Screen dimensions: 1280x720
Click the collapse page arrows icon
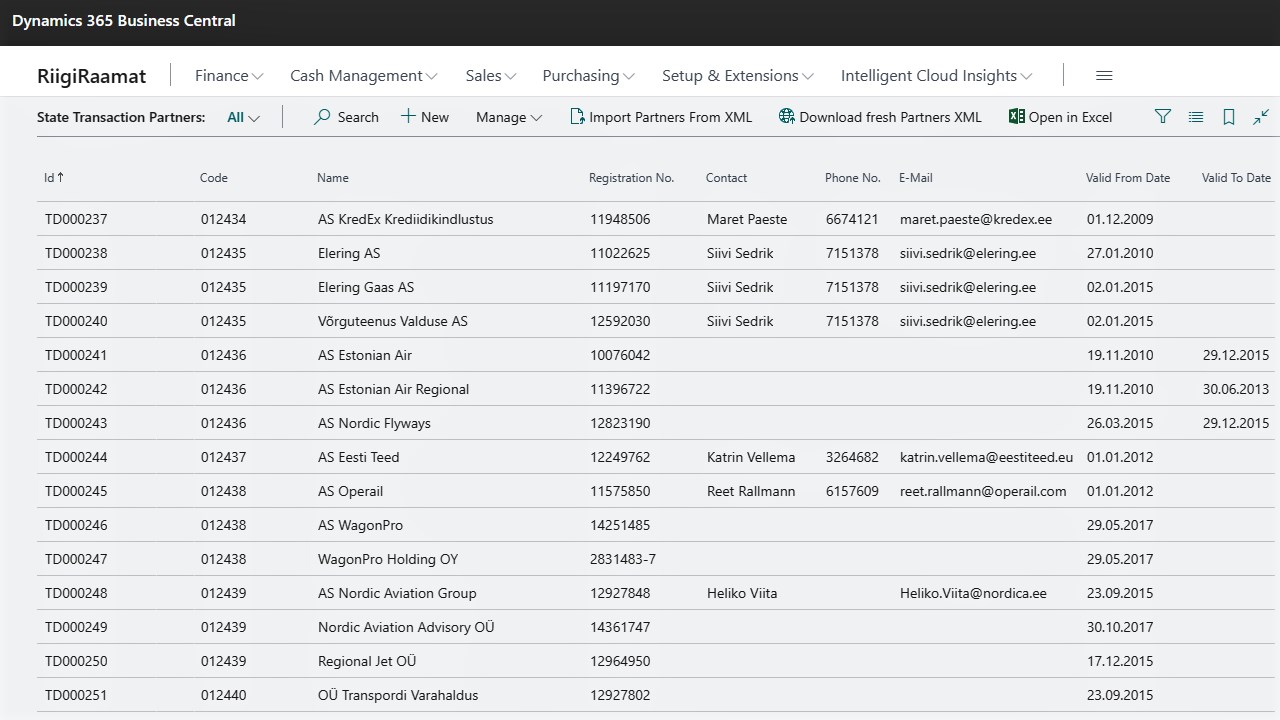1261,117
